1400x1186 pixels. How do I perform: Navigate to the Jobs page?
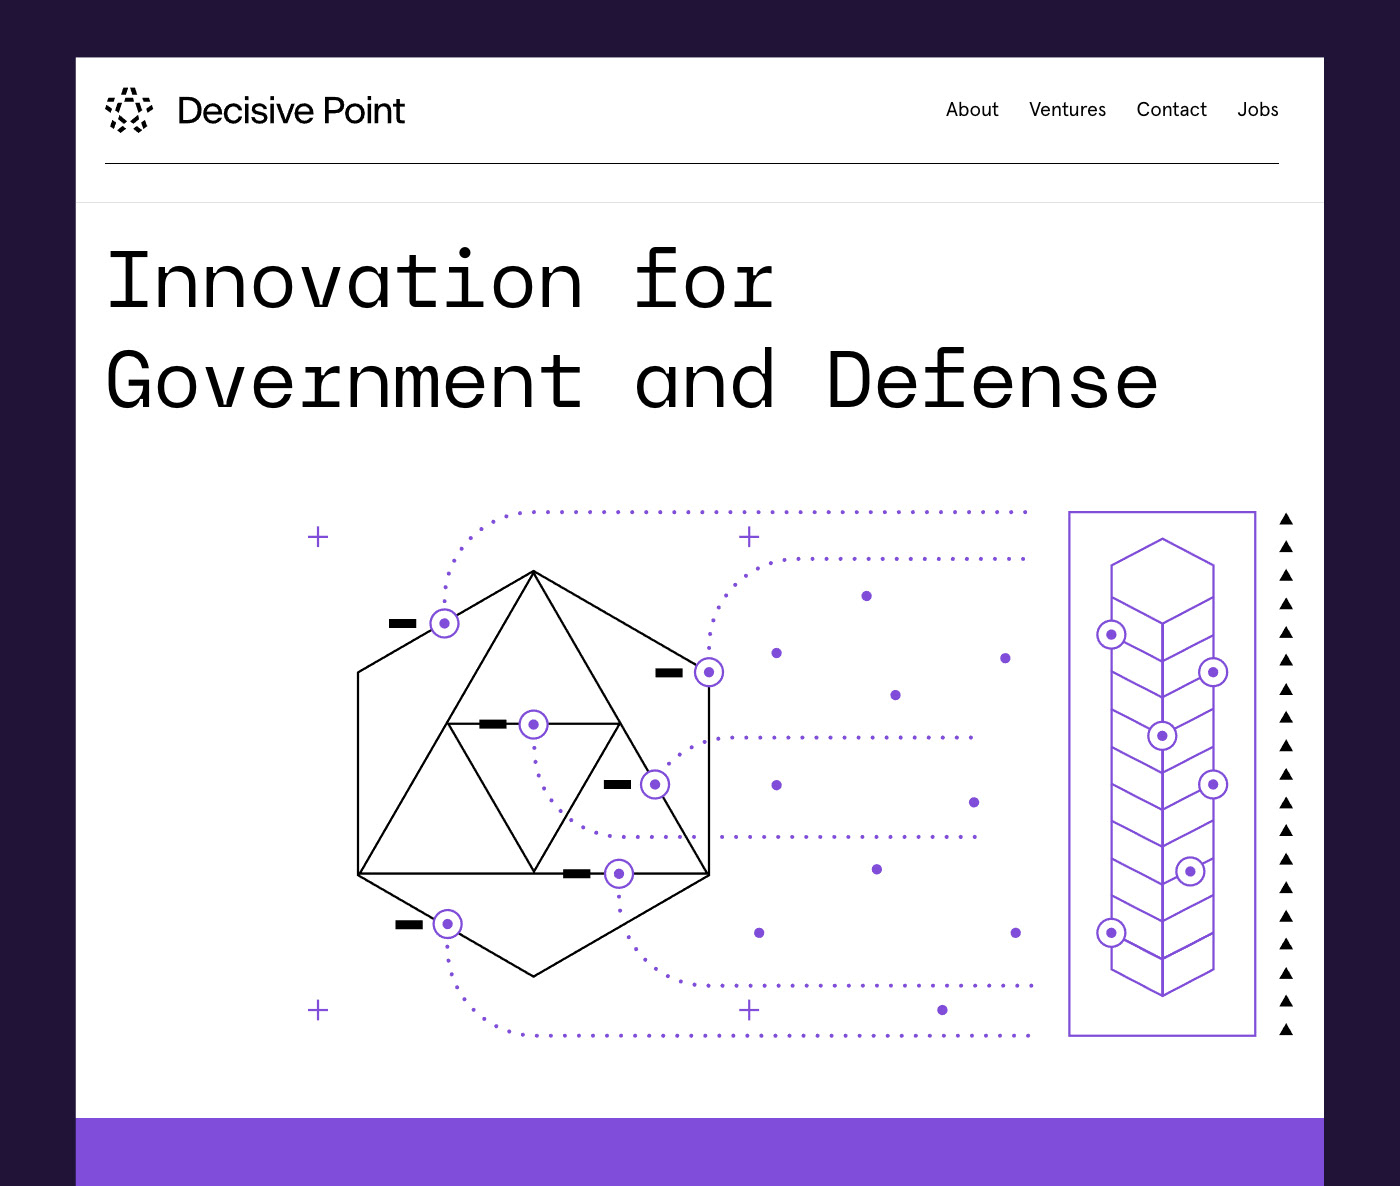click(x=1257, y=110)
